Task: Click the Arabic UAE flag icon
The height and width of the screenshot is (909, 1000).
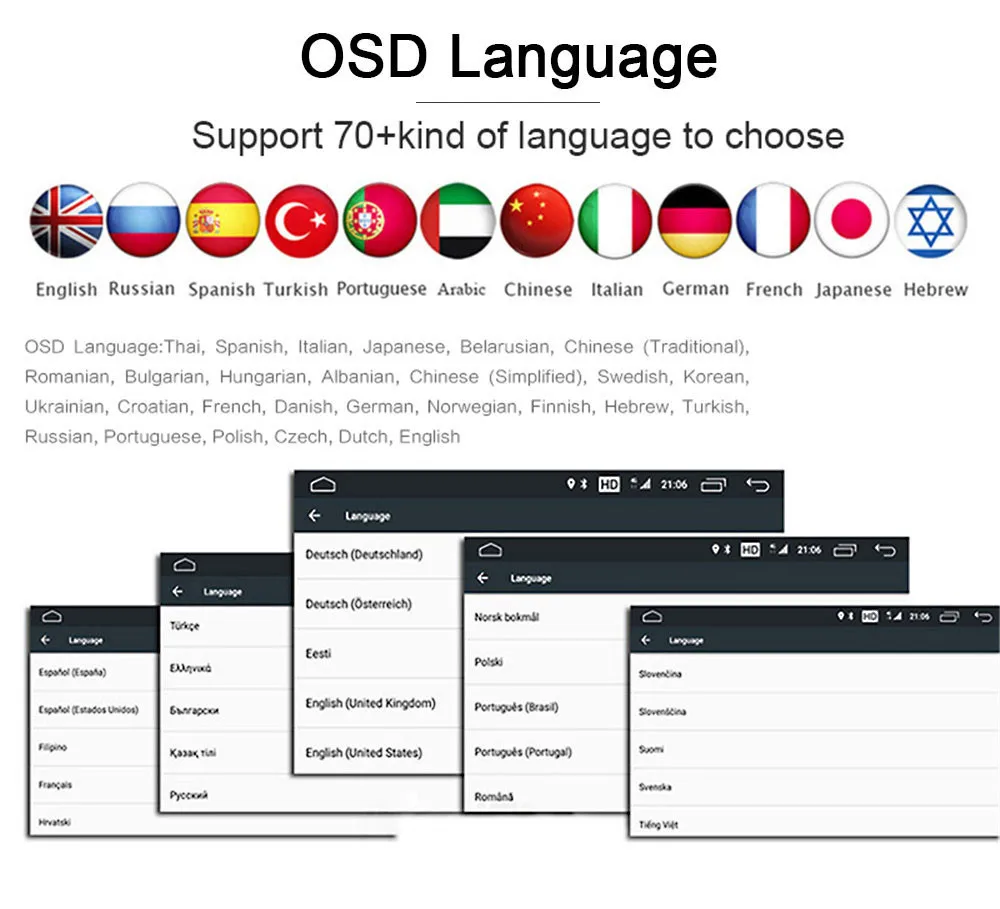Action: 458,221
